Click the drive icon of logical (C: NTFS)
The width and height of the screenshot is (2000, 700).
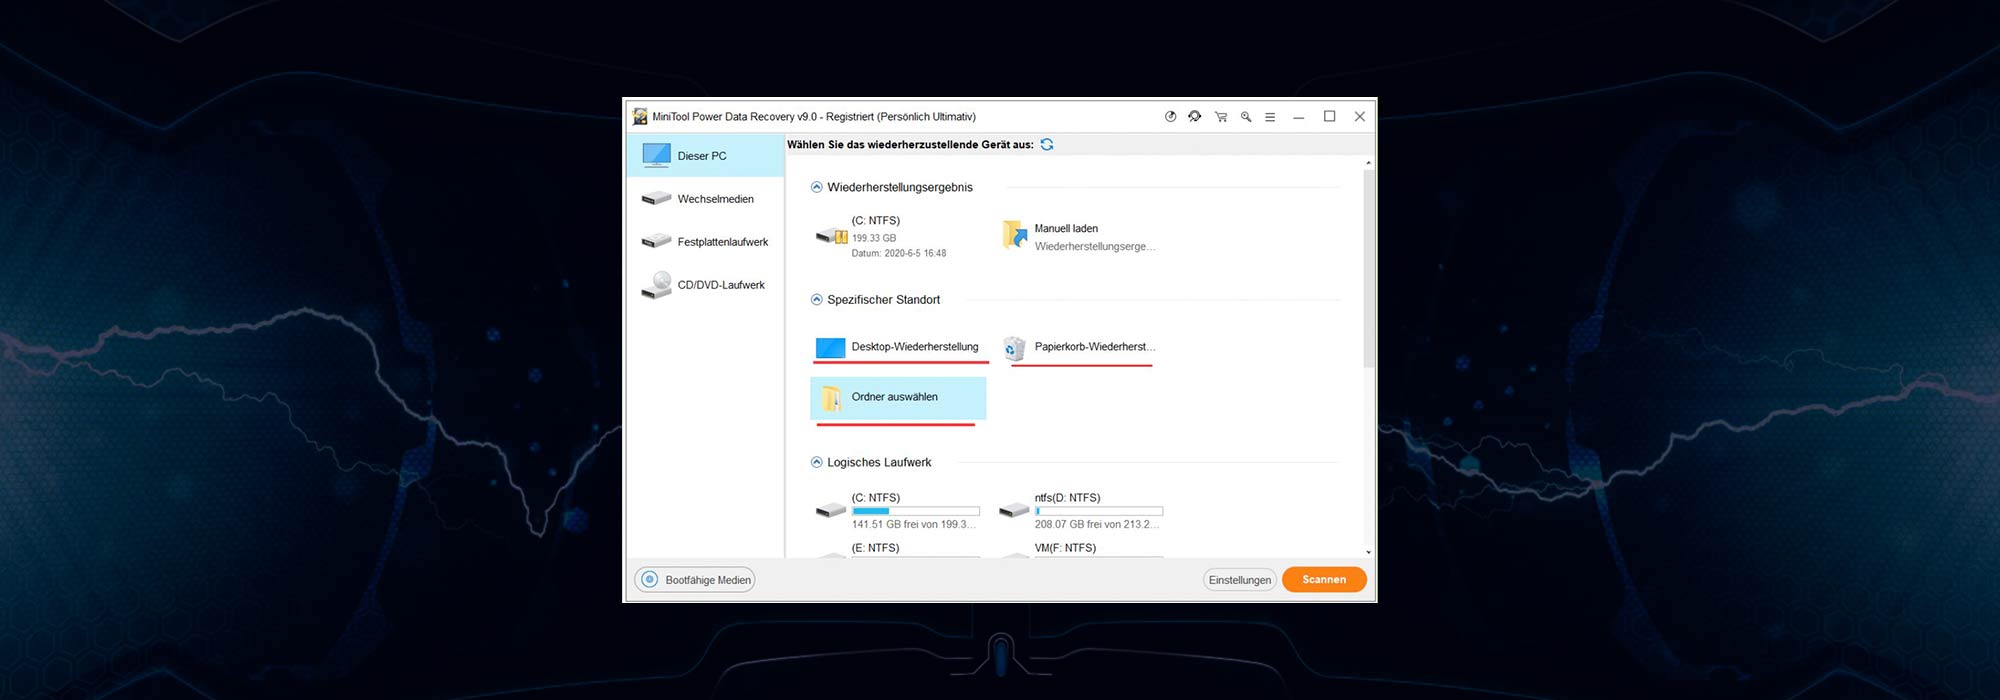831,511
